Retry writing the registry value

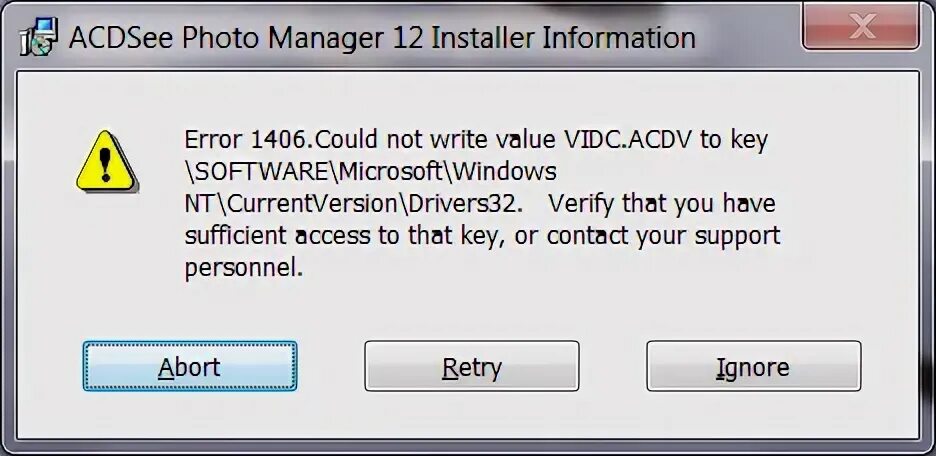coord(472,366)
